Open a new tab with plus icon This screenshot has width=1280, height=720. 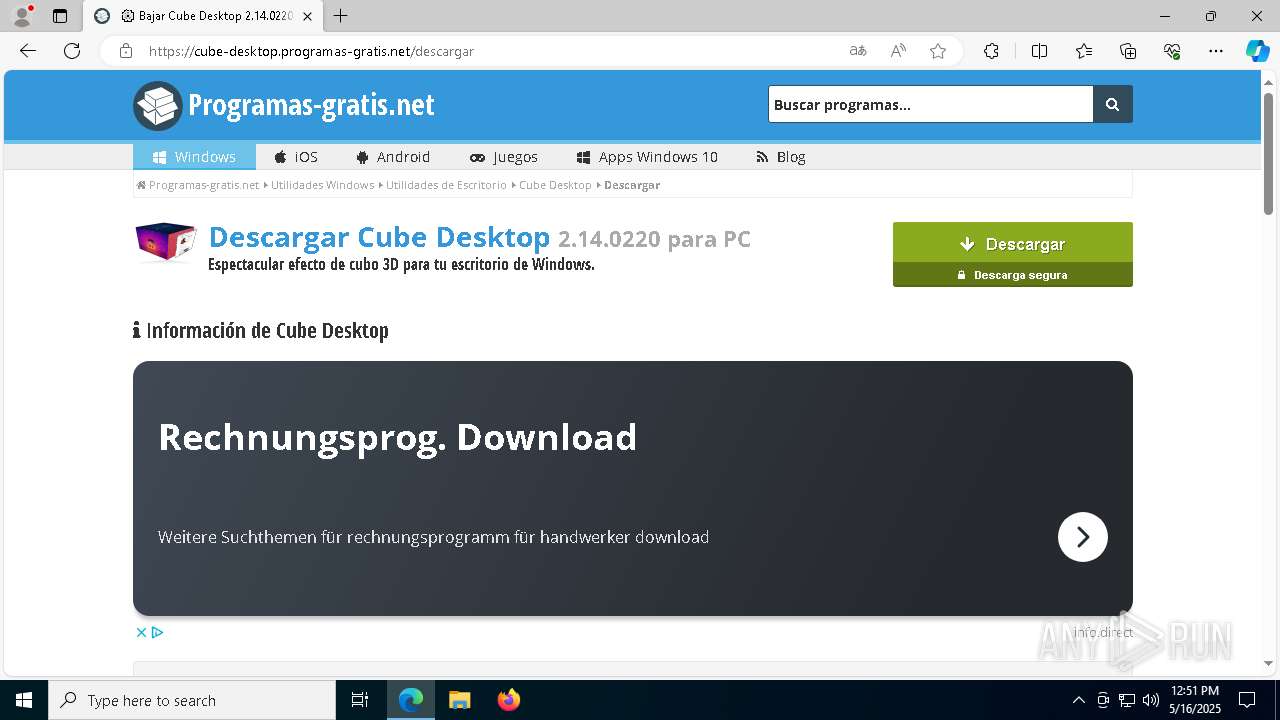point(341,16)
